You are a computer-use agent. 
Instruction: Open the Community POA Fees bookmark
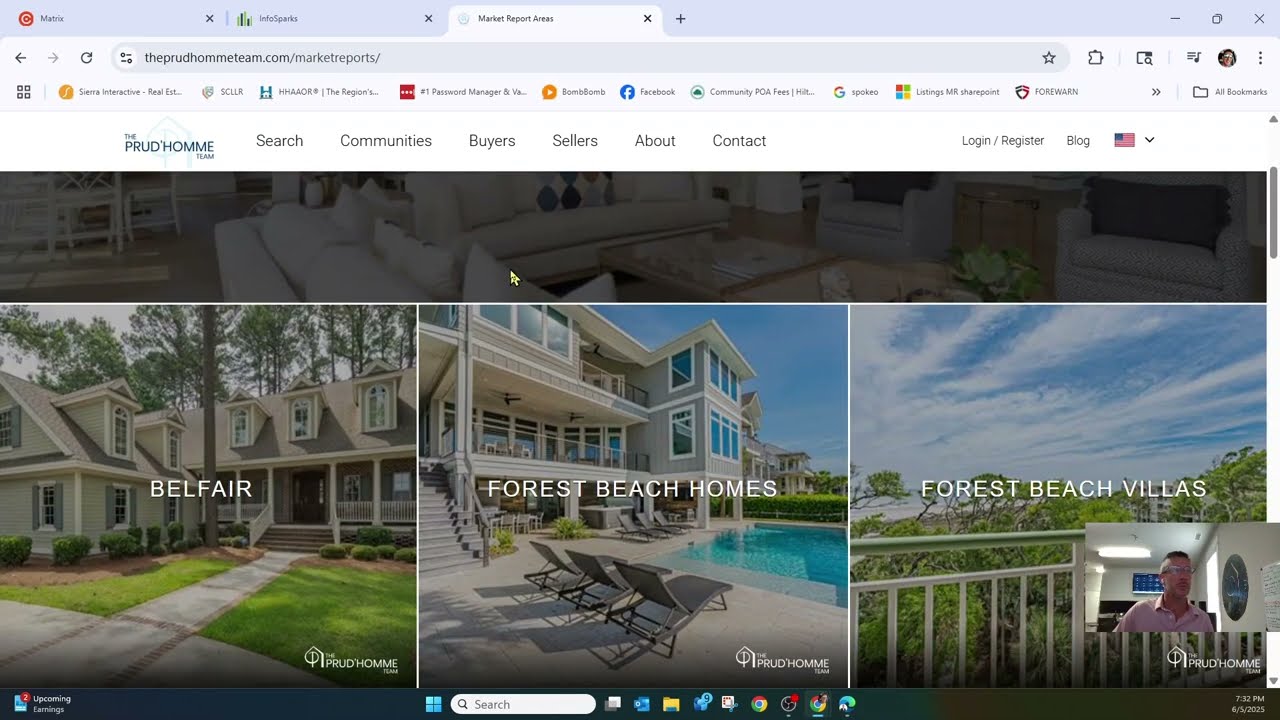pos(753,92)
